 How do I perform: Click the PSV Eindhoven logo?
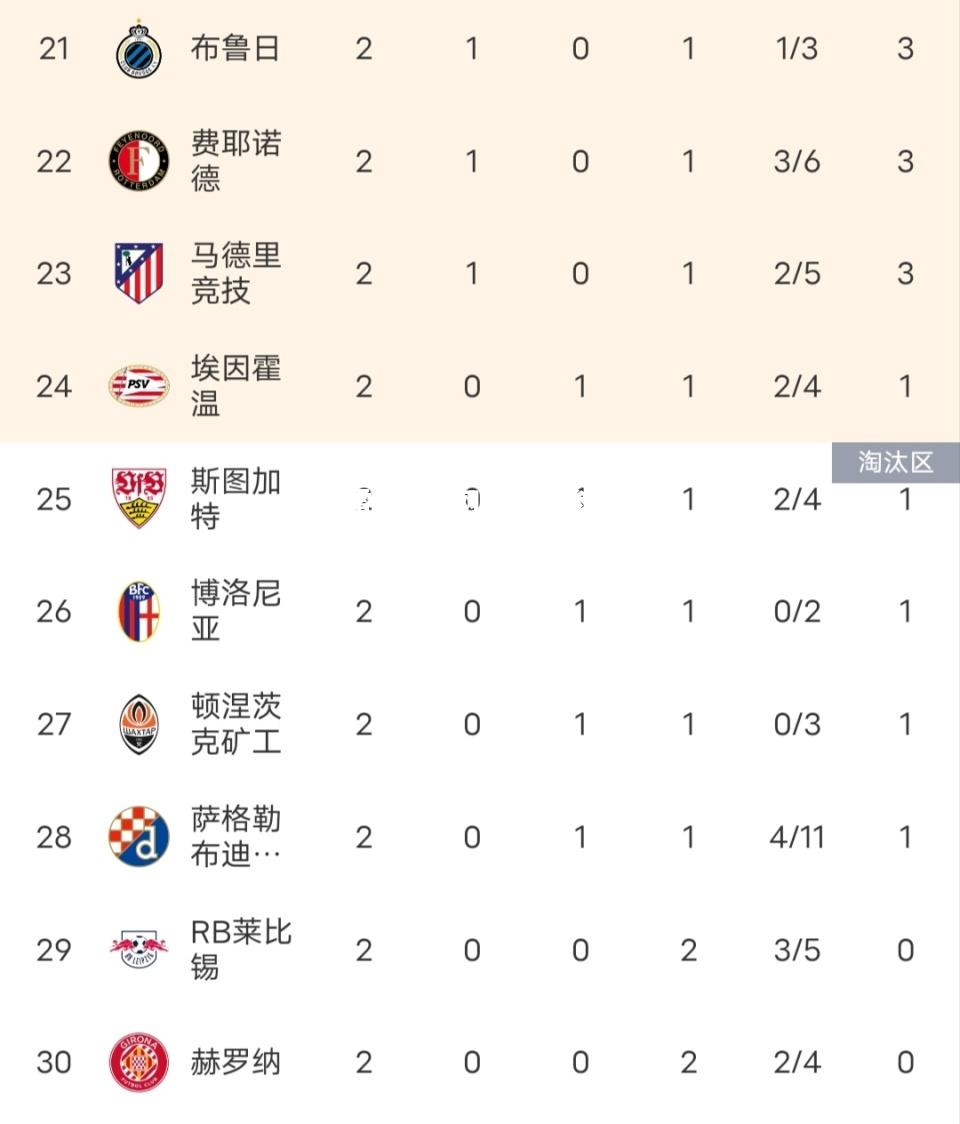(139, 386)
